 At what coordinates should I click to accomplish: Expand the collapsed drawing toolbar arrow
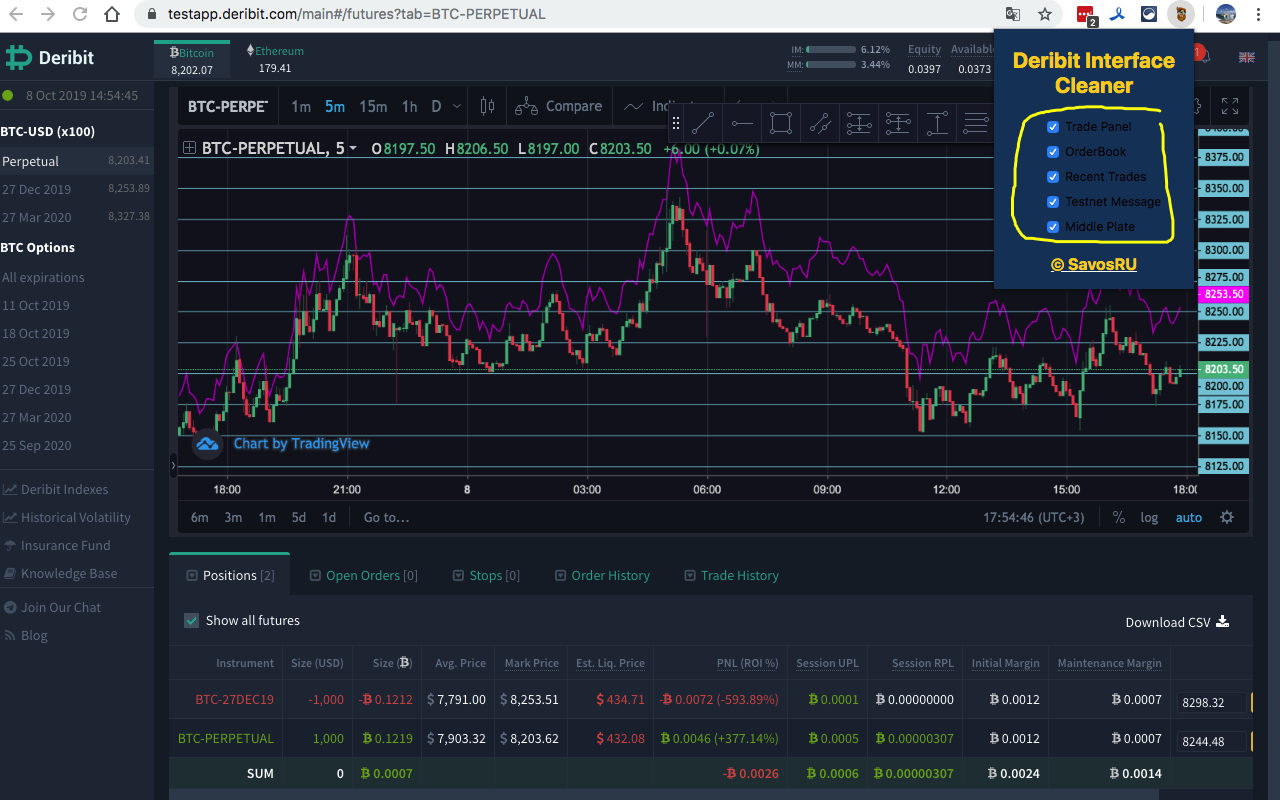point(173,465)
